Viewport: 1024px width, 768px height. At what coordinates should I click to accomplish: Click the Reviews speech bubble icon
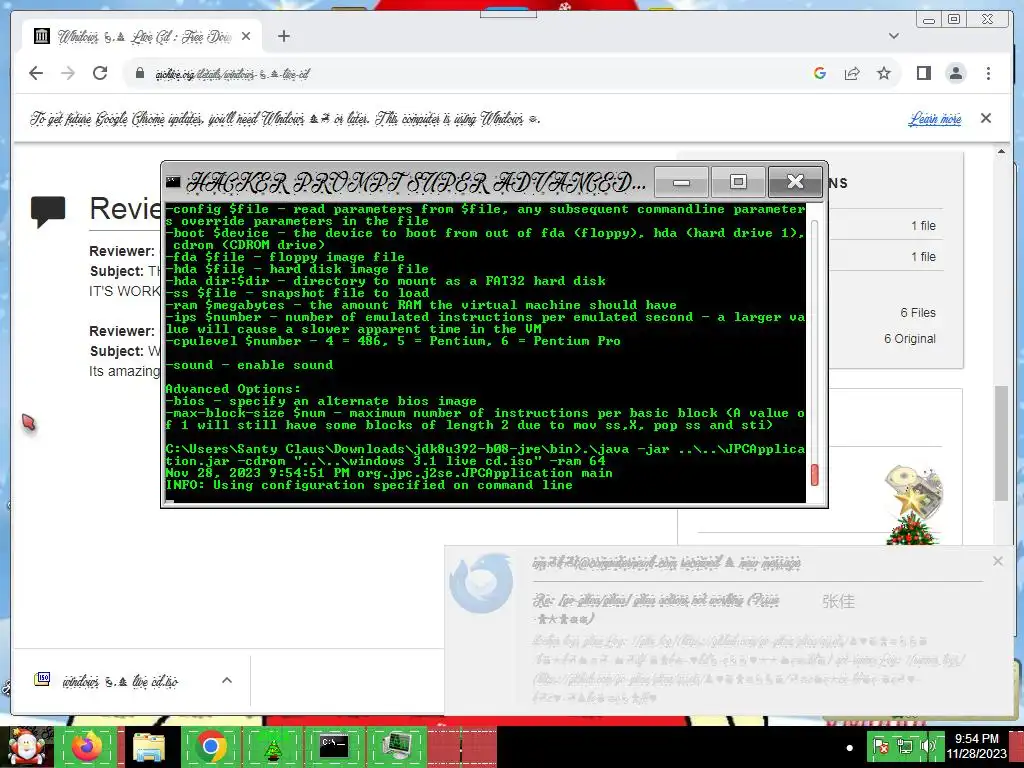(x=48, y=212)
